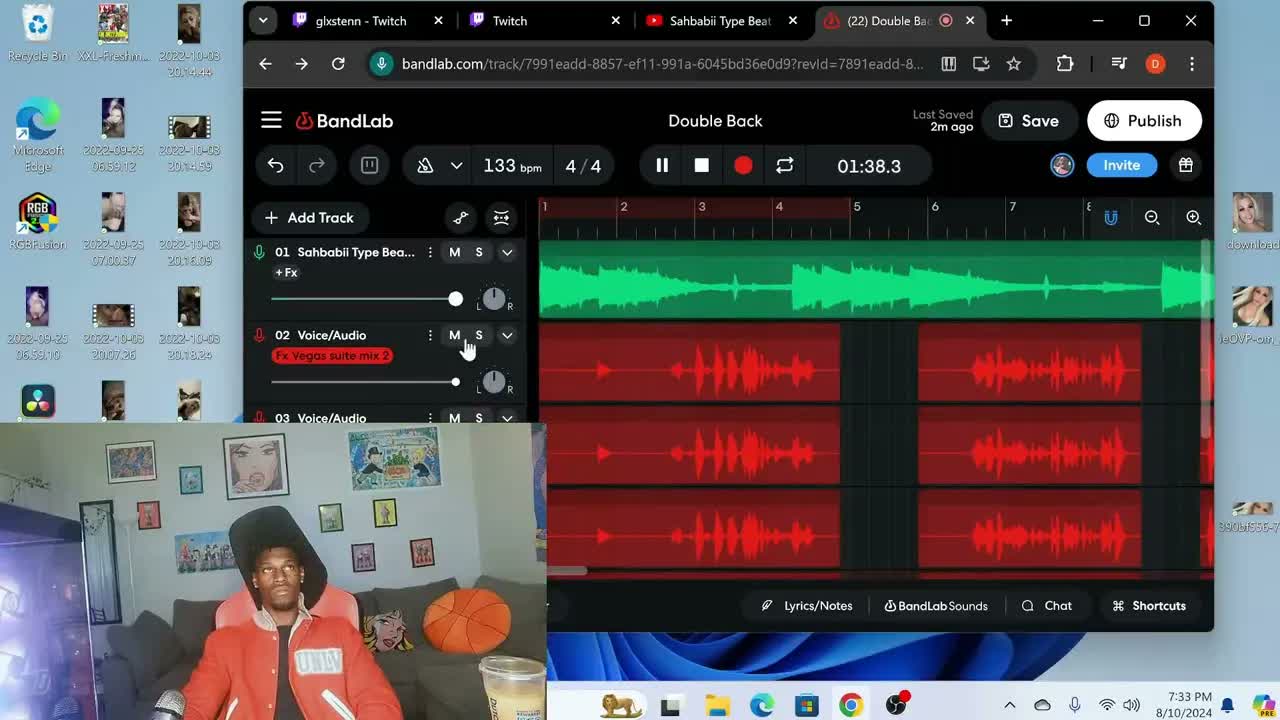This screenshot has height=720, width=1280.
Task: Adjust track 01 volume slider
Action: click(x=456, y=299)
